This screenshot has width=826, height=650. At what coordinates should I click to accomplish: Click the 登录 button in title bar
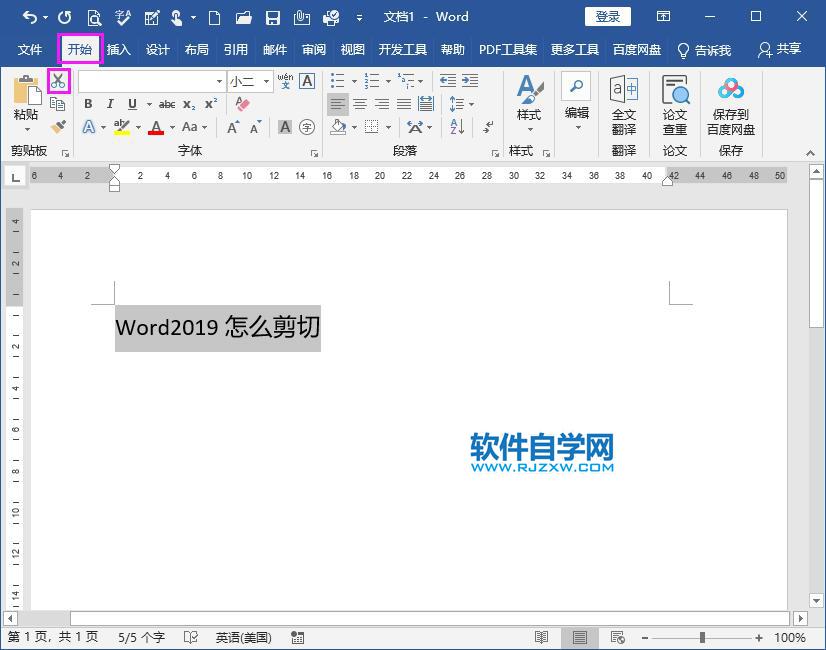607,16
